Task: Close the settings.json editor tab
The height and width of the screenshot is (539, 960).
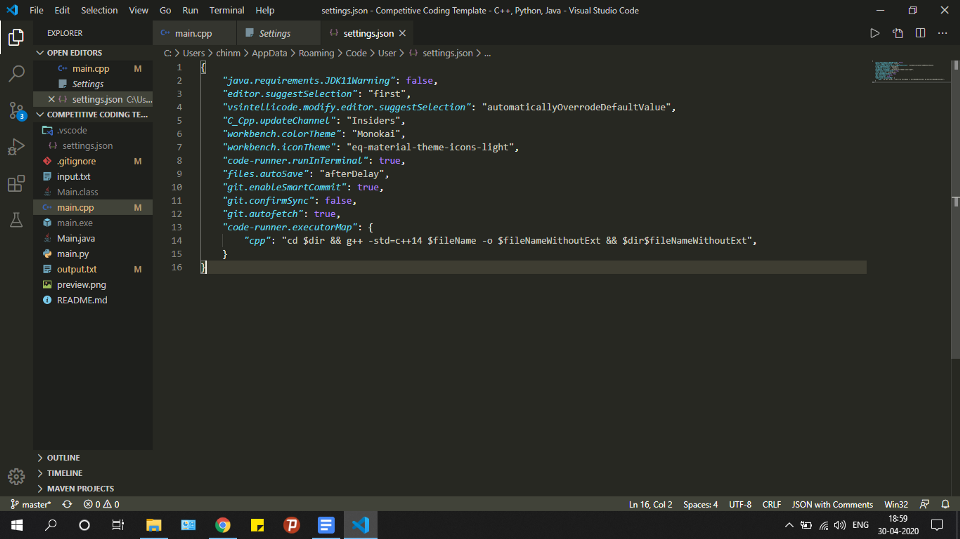Action: 402,33
